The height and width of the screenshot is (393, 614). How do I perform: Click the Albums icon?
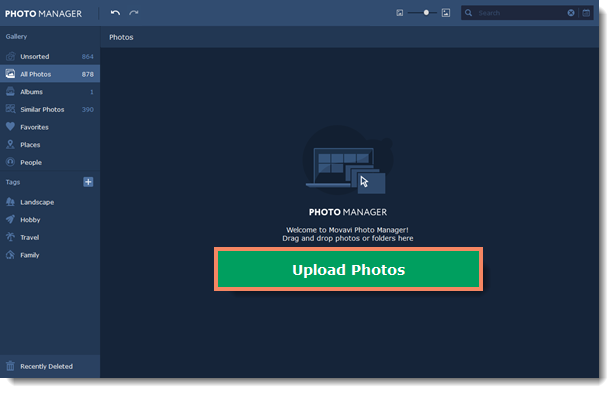click(11, 92)
